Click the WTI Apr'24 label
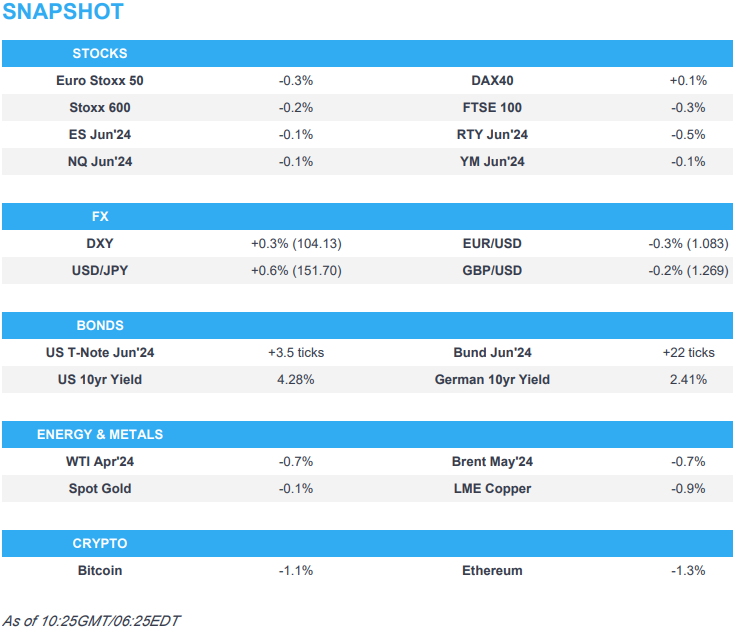The width and height of the screenshot is (733, 630). pyautogui.click(x=100, y=462)
